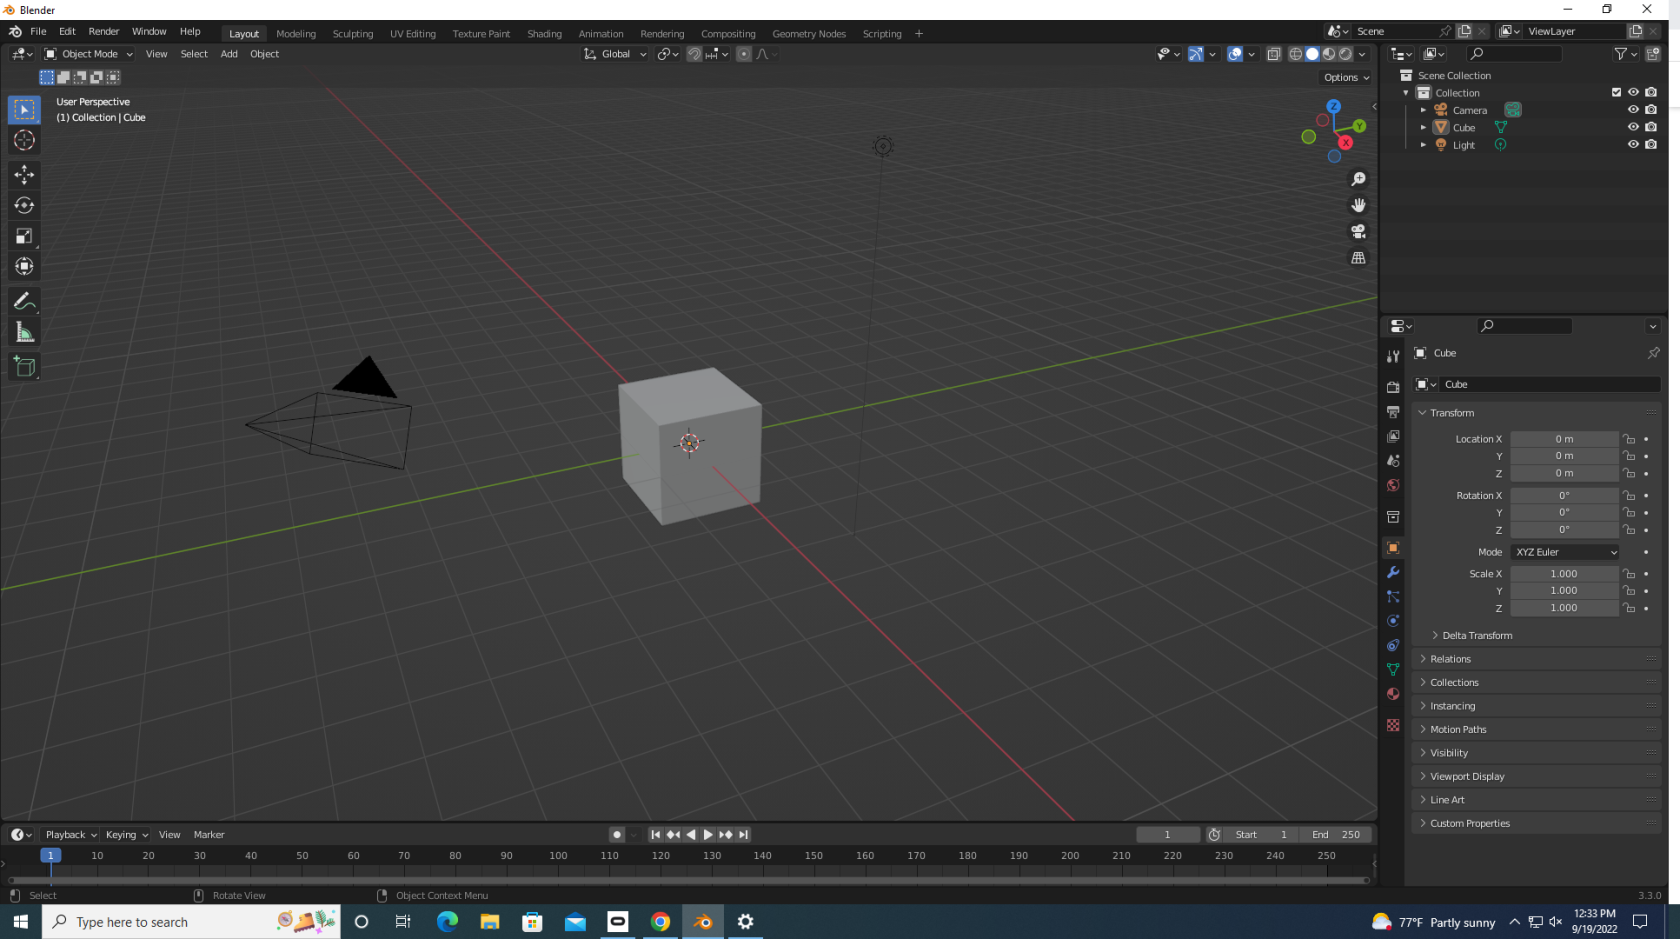Open Render properties tab icon
Screen dimensions: 1680x939
[x=1393, y=387]
